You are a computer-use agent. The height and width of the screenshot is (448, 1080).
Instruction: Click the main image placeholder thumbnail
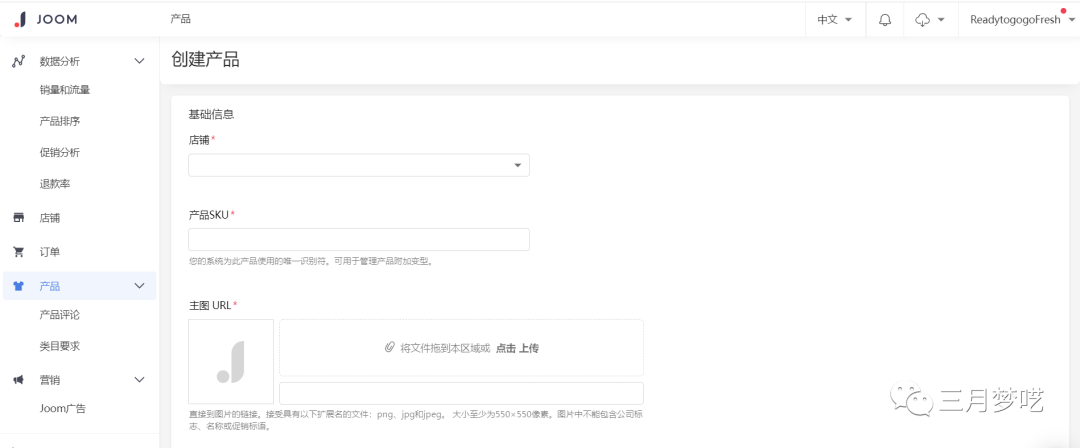[231, 361]
